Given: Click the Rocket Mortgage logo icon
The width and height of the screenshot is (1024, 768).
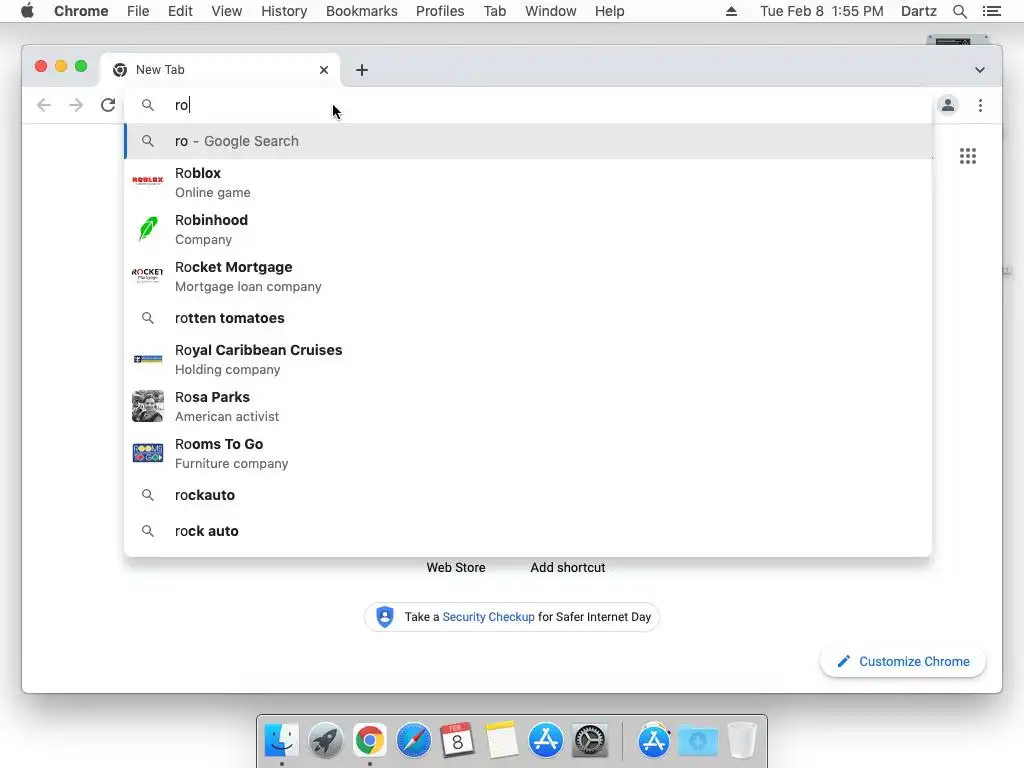Looking at the screenshot, I should pyautogui.click(x=148, y=275).
